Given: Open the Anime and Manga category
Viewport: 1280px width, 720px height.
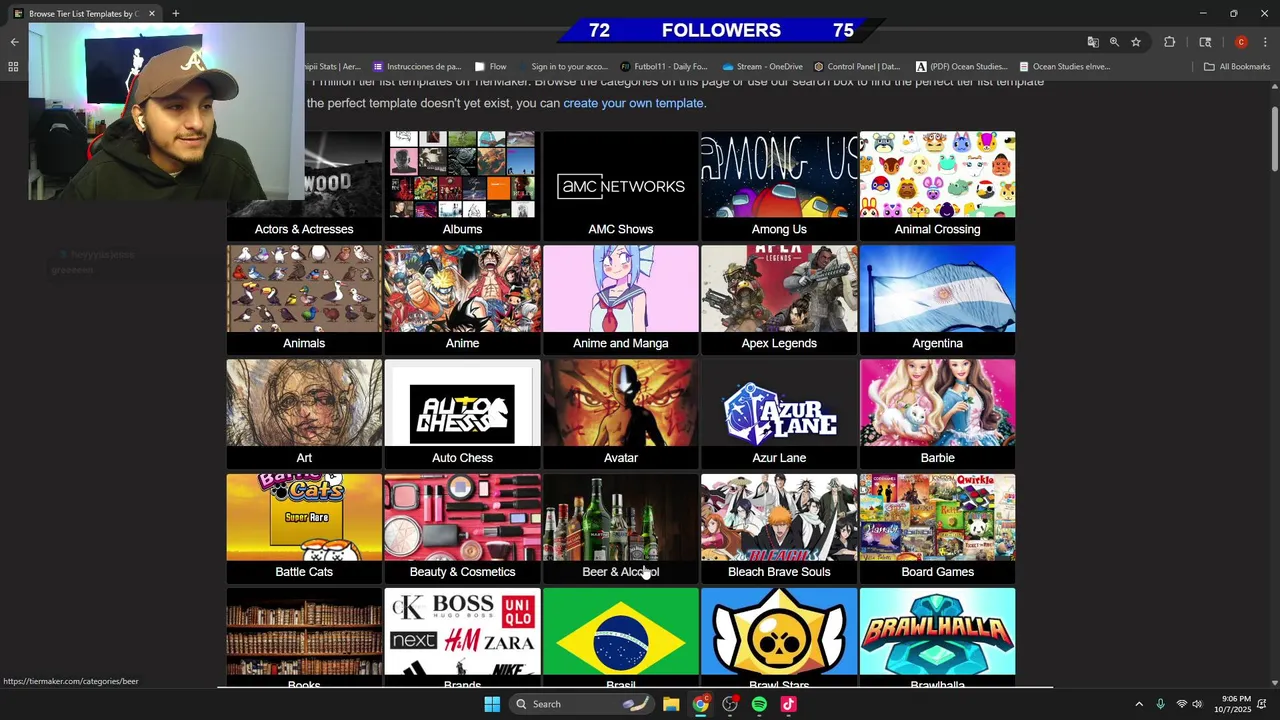Looking at the screenshot, I should pyautogui.click(x=621, y=300).
